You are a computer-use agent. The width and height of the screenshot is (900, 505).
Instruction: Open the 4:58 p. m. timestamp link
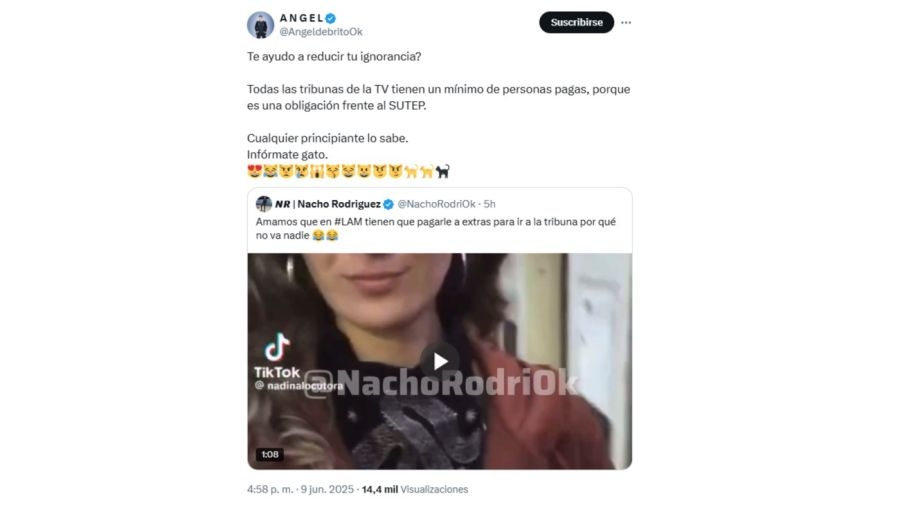coord(270,490)
